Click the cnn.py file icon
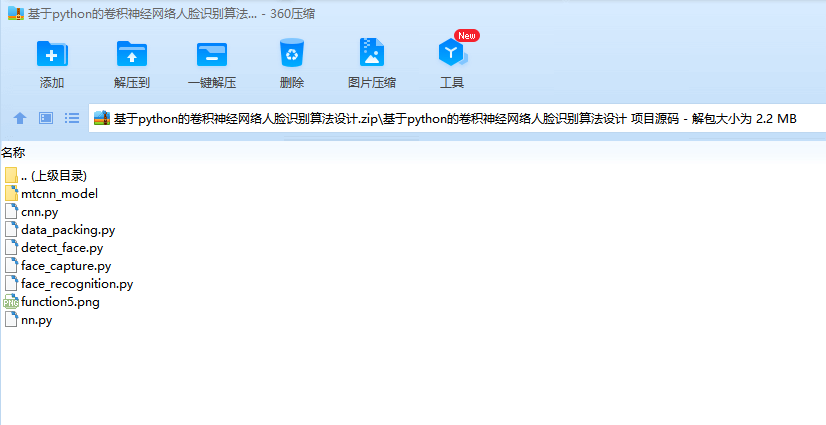Viewport: 826px width, 425px height. 12,212
